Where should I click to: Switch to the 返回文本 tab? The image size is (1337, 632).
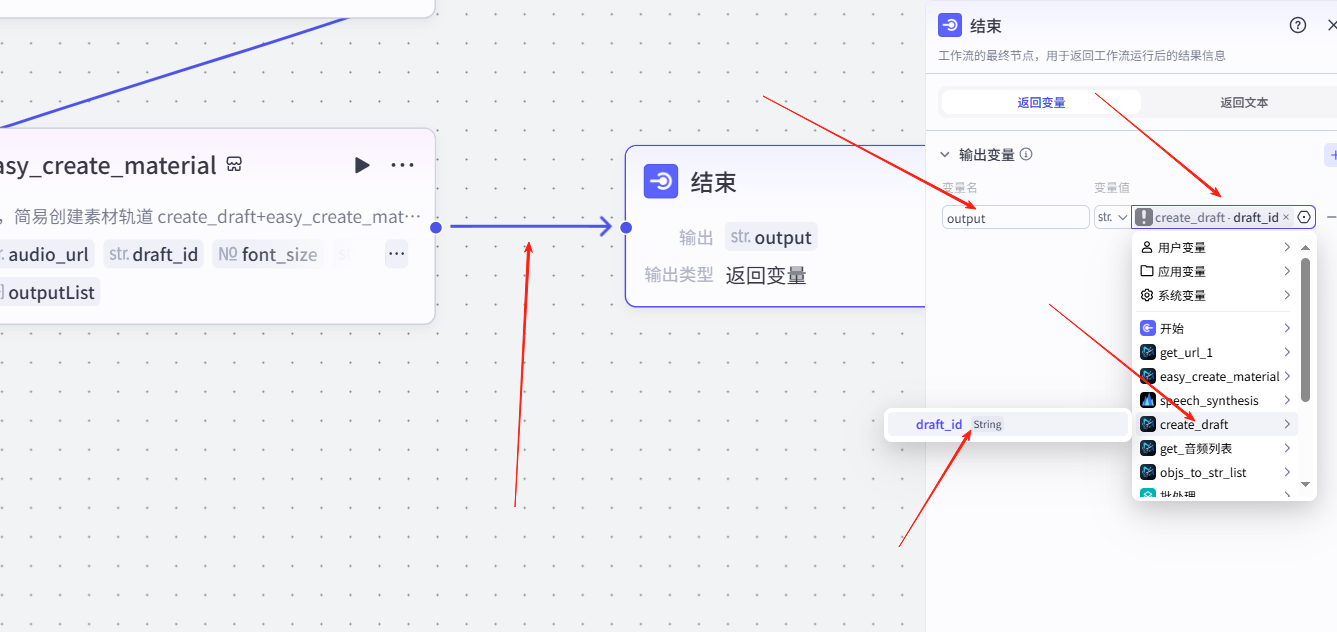pyautogui.click(x=1243, y=102)
